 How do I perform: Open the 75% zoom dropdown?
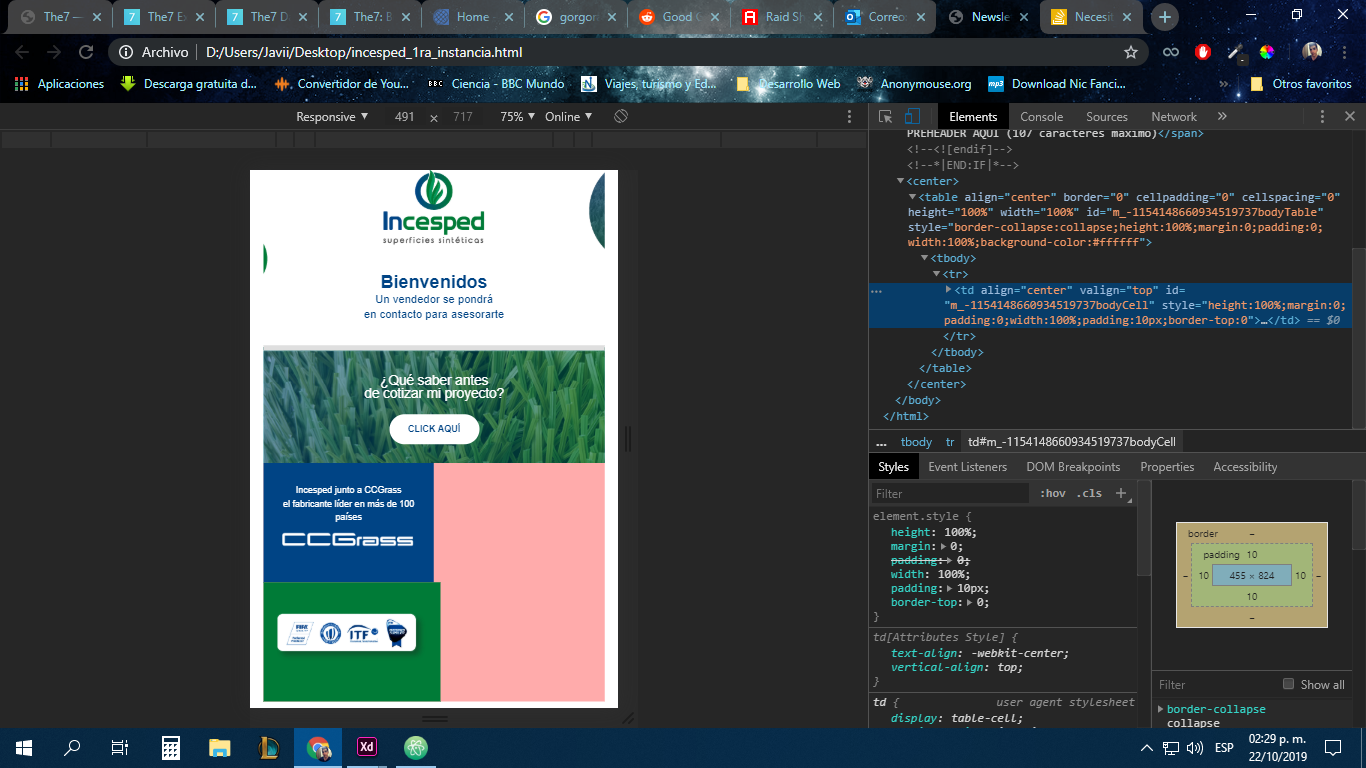click(518, 117)
